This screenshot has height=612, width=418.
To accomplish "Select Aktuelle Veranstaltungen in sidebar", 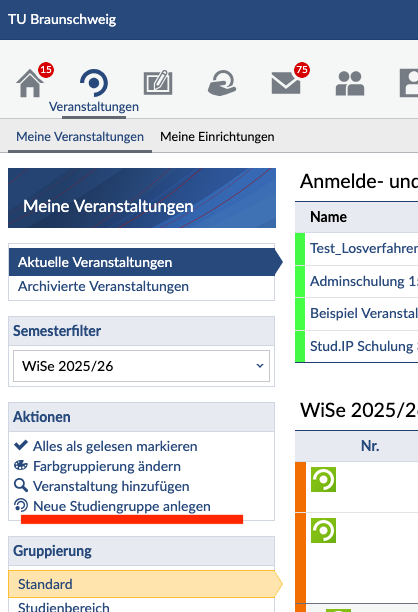I will point(142,262).
